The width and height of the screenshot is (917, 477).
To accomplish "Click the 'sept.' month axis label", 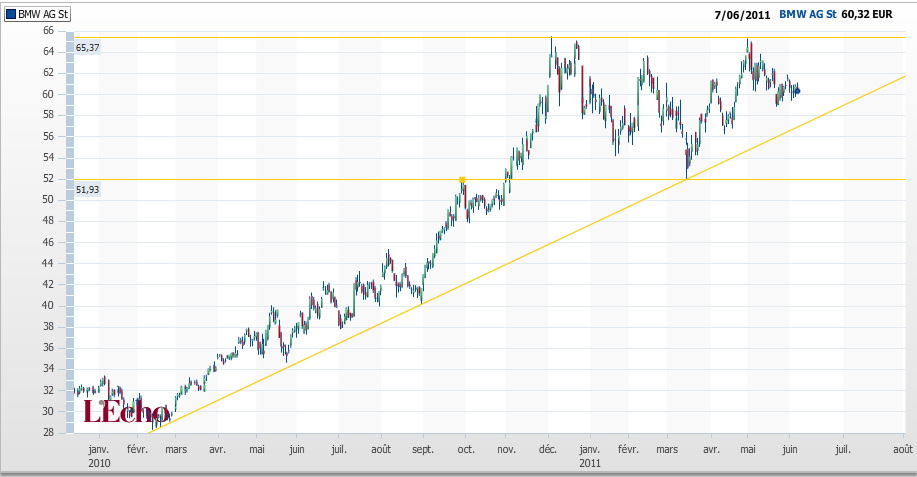I will click(423, 450).
